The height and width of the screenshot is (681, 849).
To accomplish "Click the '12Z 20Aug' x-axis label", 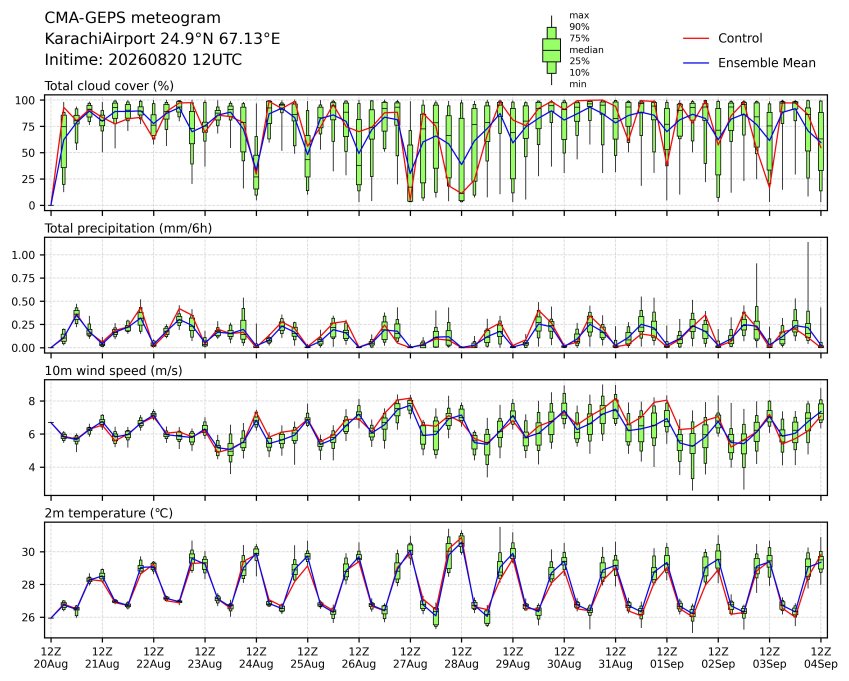I will coord(51,658).
